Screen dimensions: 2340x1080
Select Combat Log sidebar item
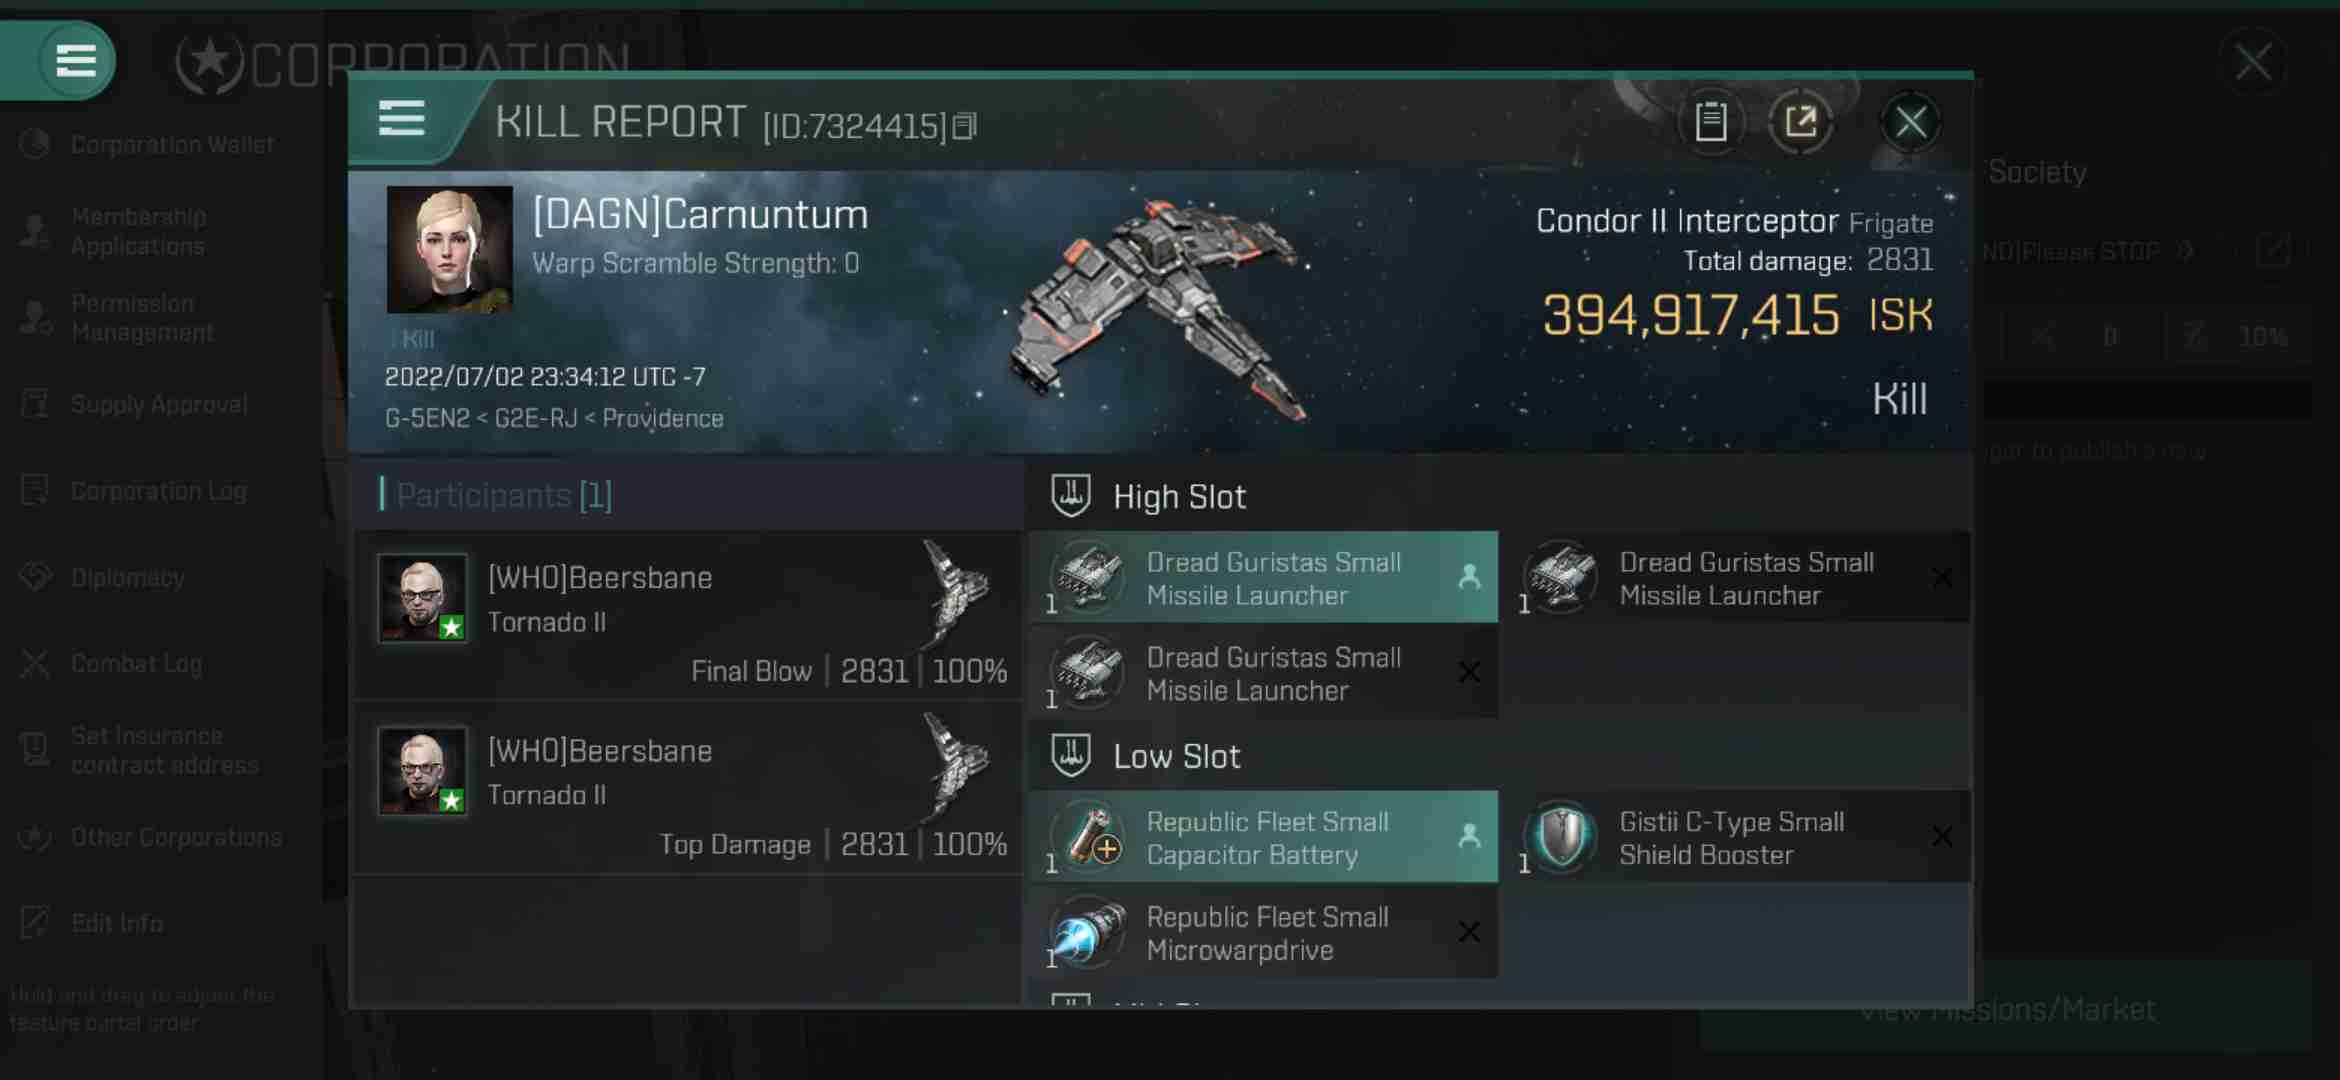[x=136, y=662]
